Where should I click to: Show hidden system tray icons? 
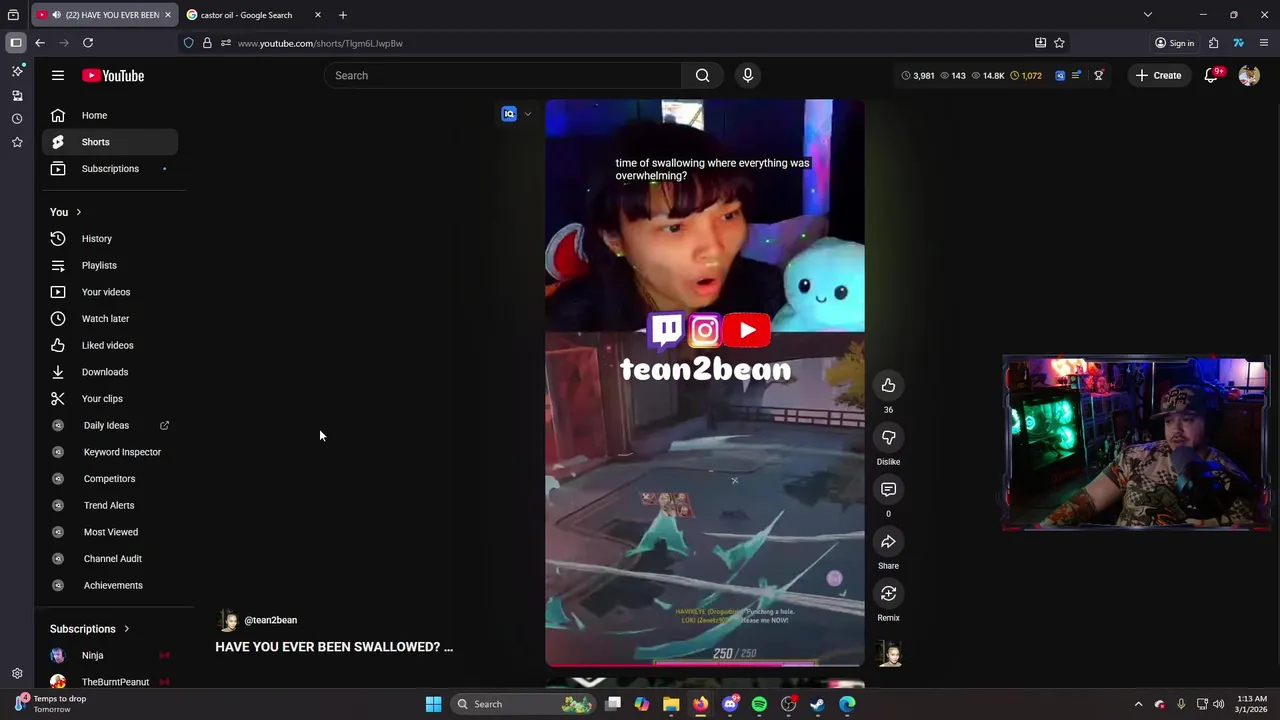point(1138,704)
